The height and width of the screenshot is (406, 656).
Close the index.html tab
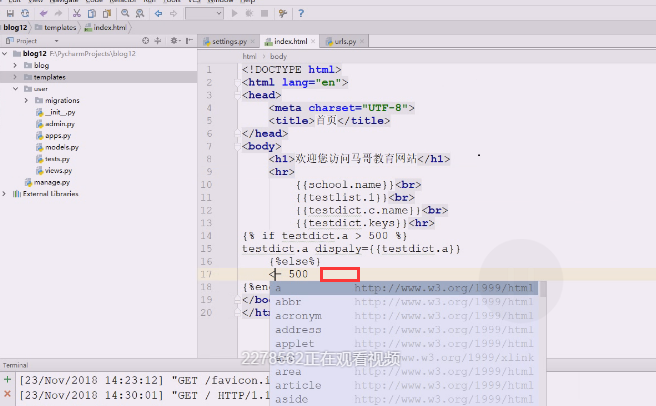[x=313, y=41]
